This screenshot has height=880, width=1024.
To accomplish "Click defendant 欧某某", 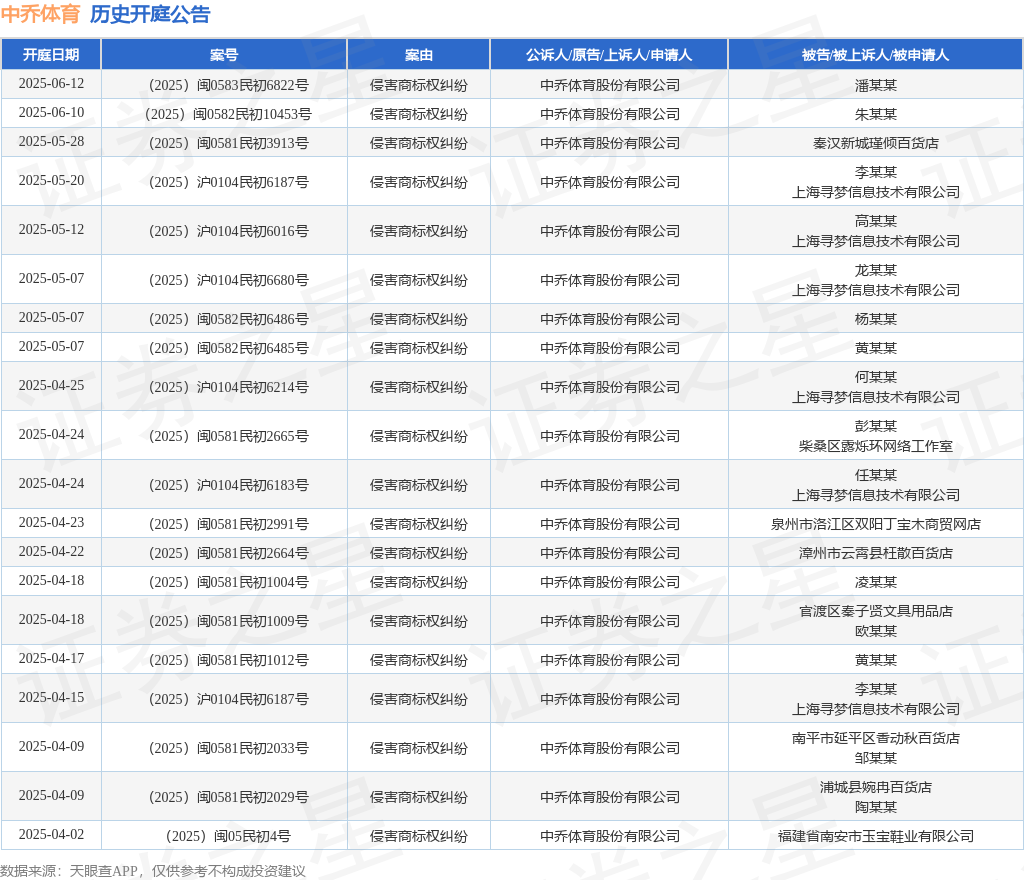I will pos(876,631).
